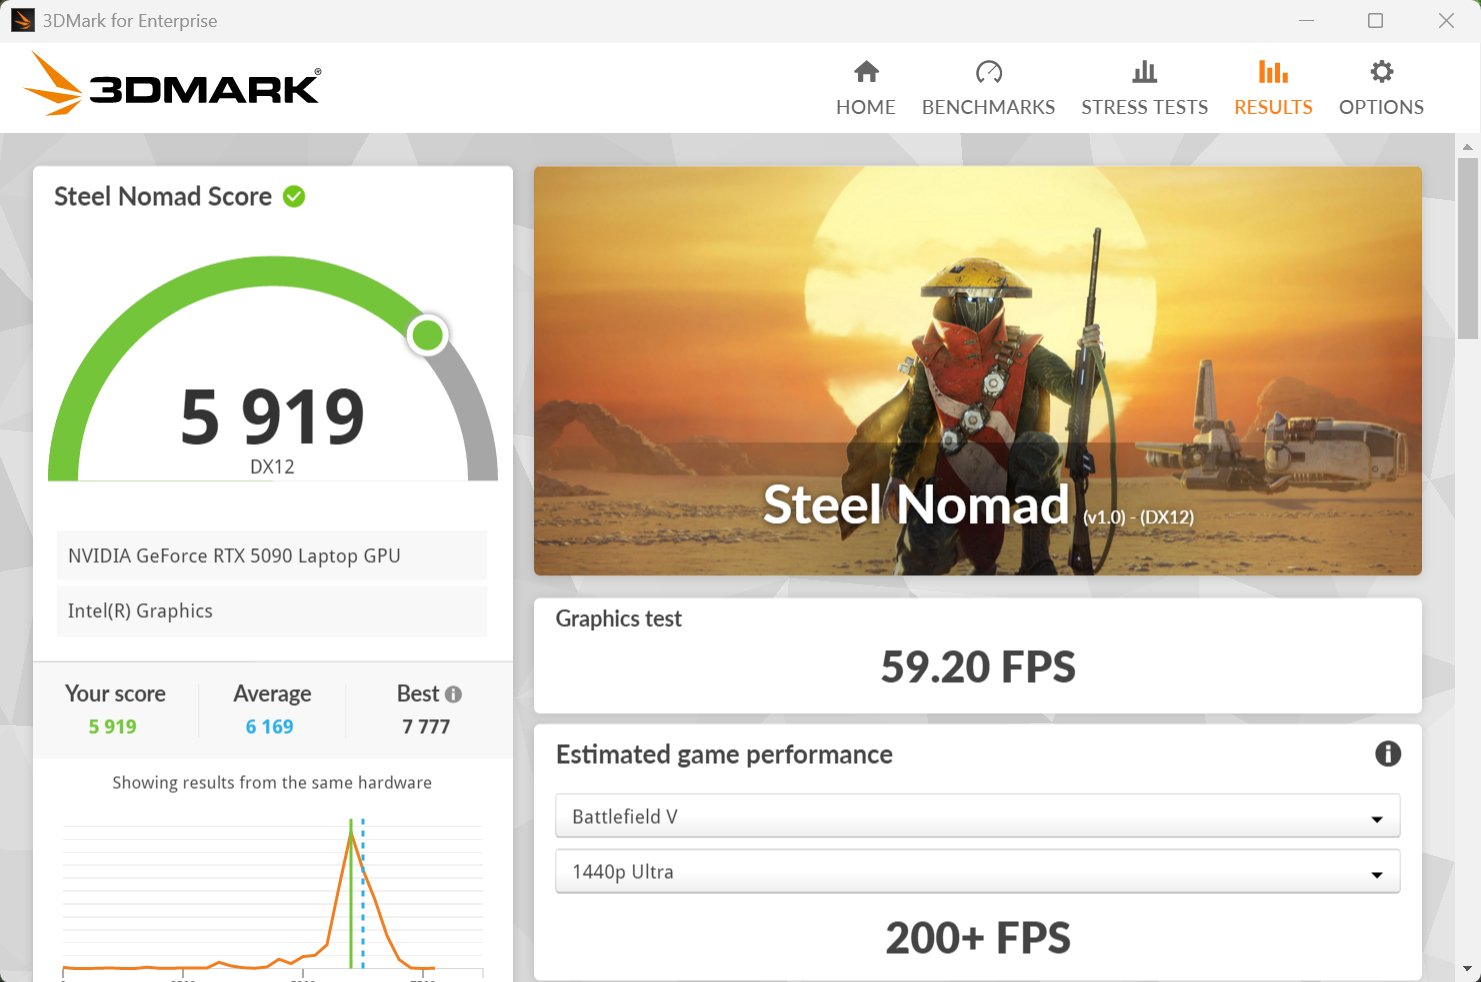Click the 3DMark icon in the title bar

(21, 20)
